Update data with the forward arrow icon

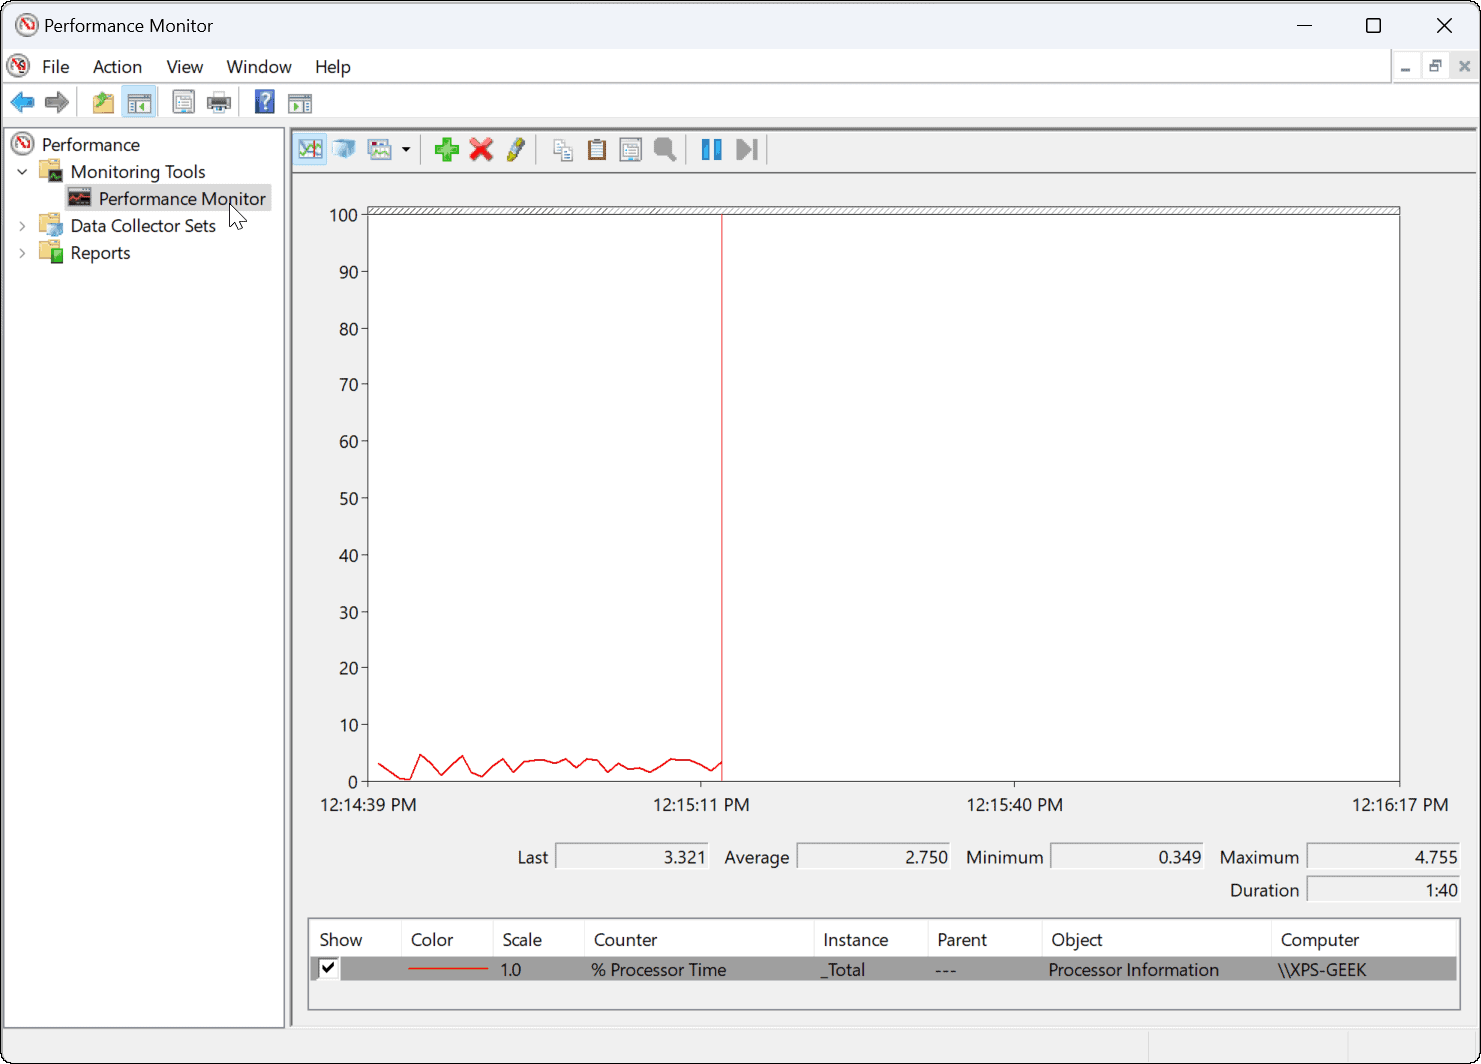pyautogui.click(x=746, y=149)
